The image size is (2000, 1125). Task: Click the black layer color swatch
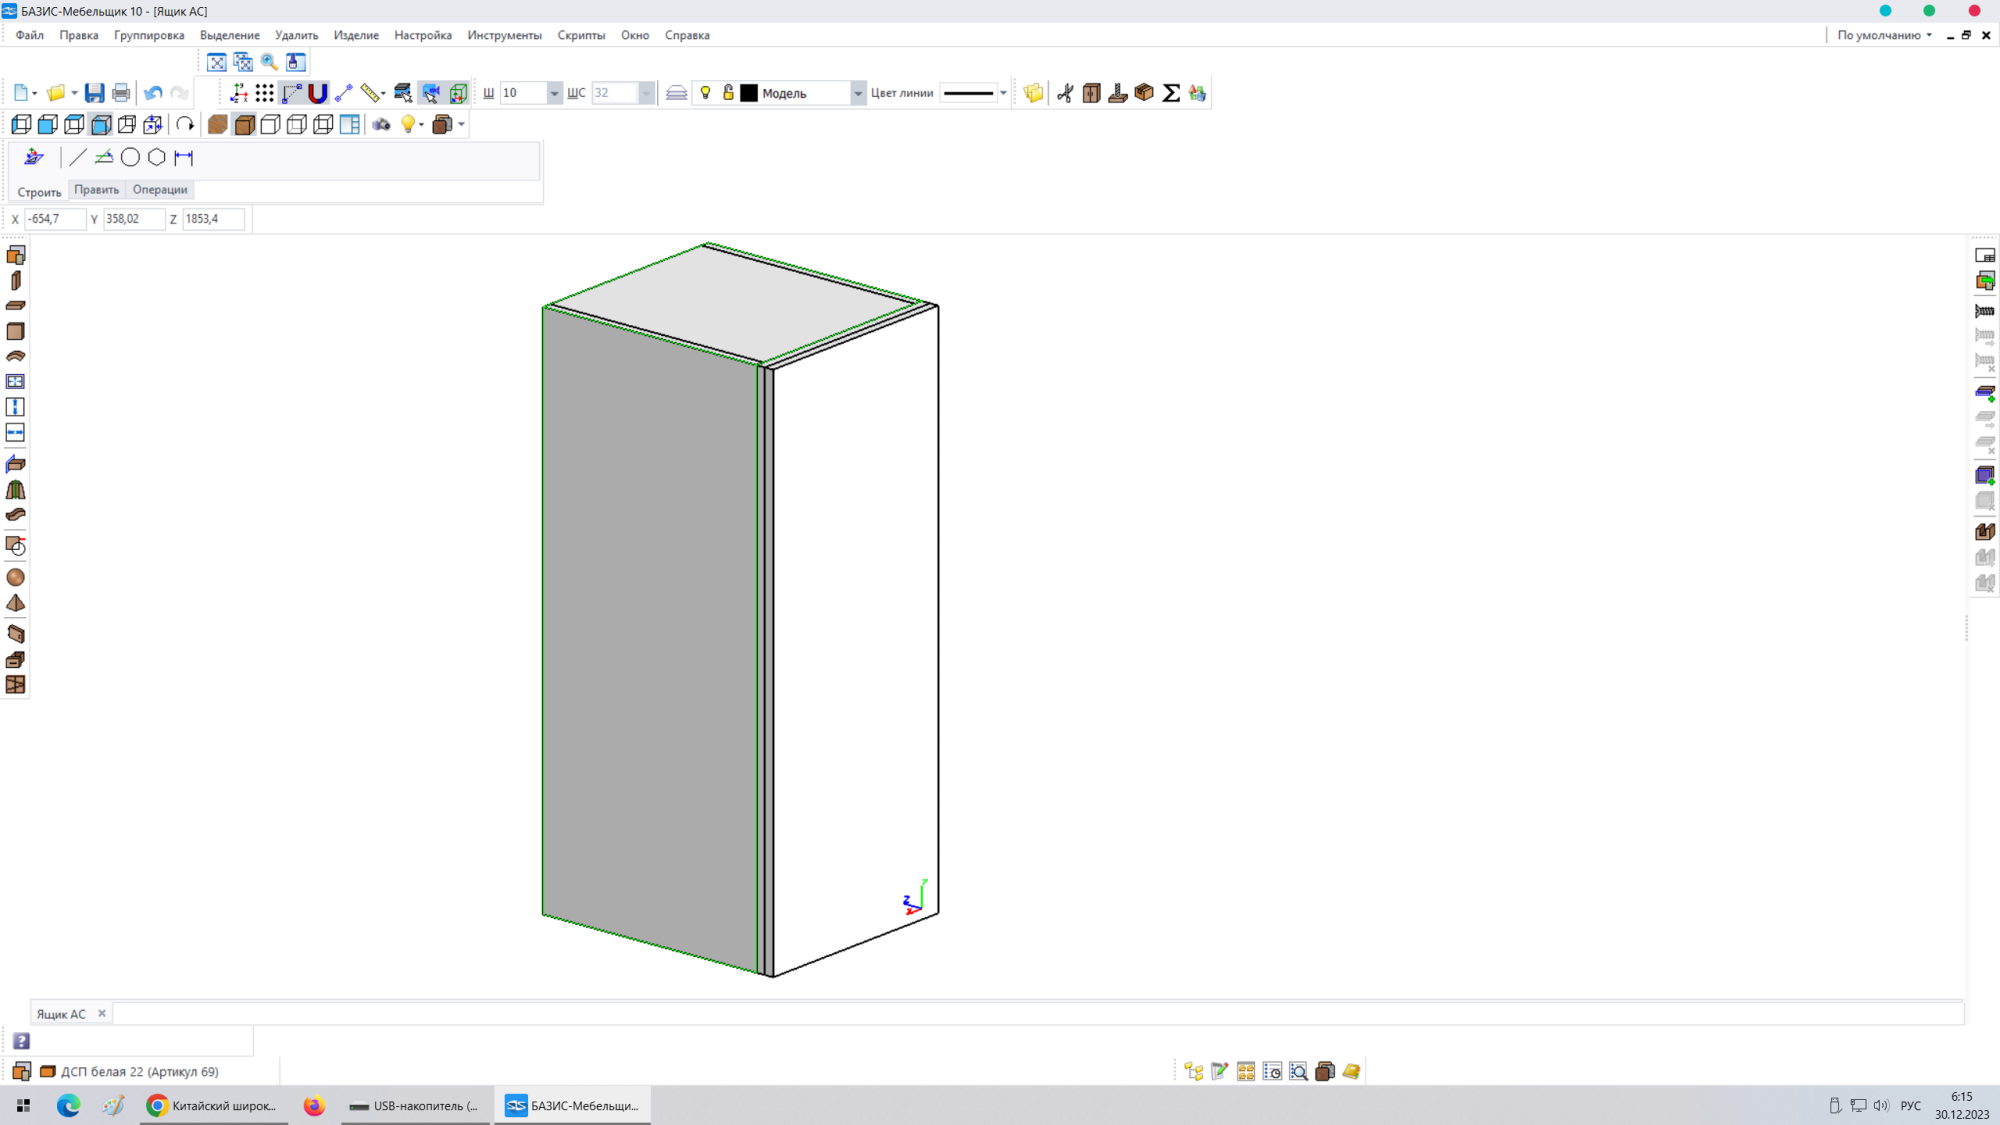tap(749, 93)
